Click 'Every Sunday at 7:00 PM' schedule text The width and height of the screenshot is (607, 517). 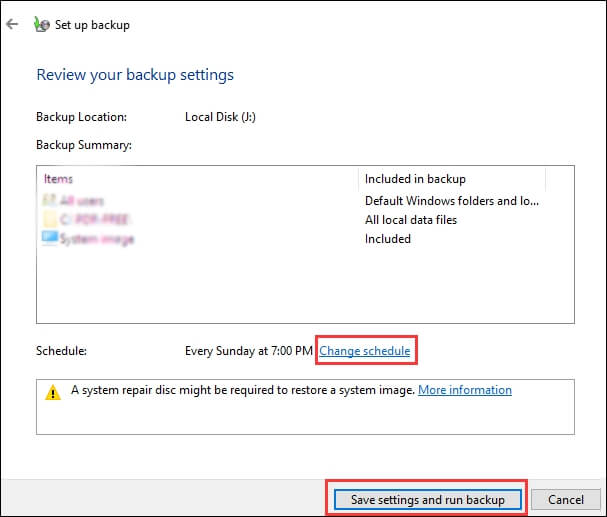pyautogui.click(x=249, y=351)
